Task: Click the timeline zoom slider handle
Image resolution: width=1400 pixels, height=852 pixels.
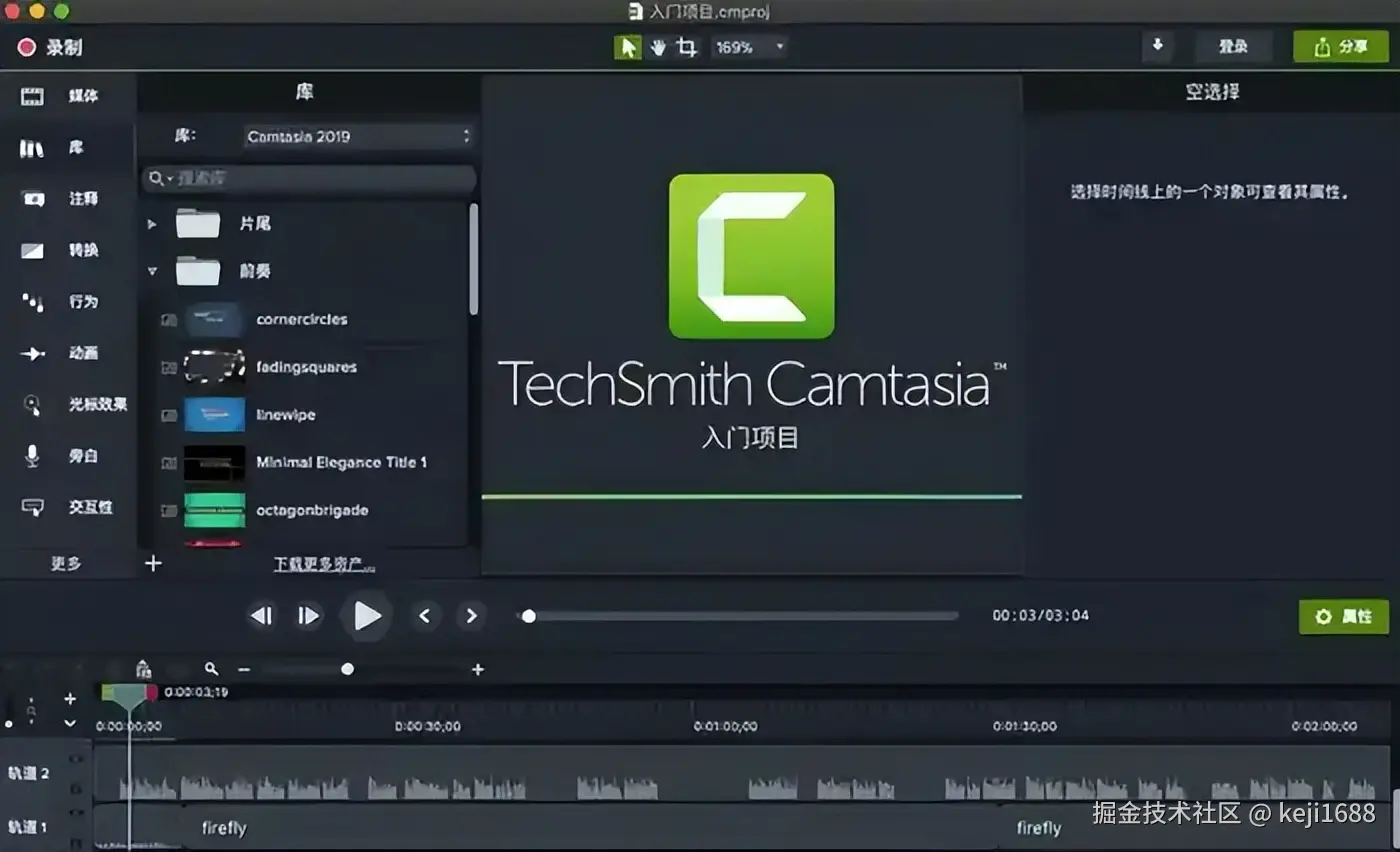Action: (347, 669)
